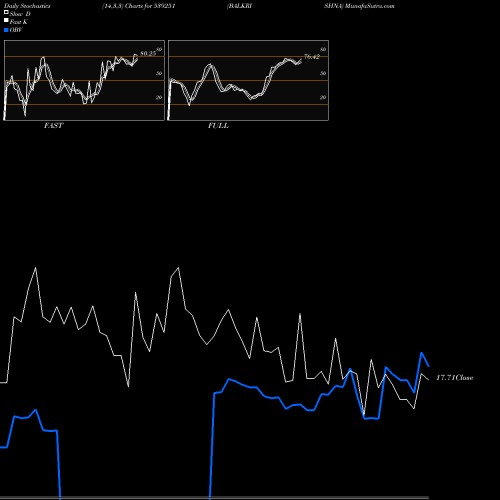Click the FULL stochastic chart panel

[248, 80]
